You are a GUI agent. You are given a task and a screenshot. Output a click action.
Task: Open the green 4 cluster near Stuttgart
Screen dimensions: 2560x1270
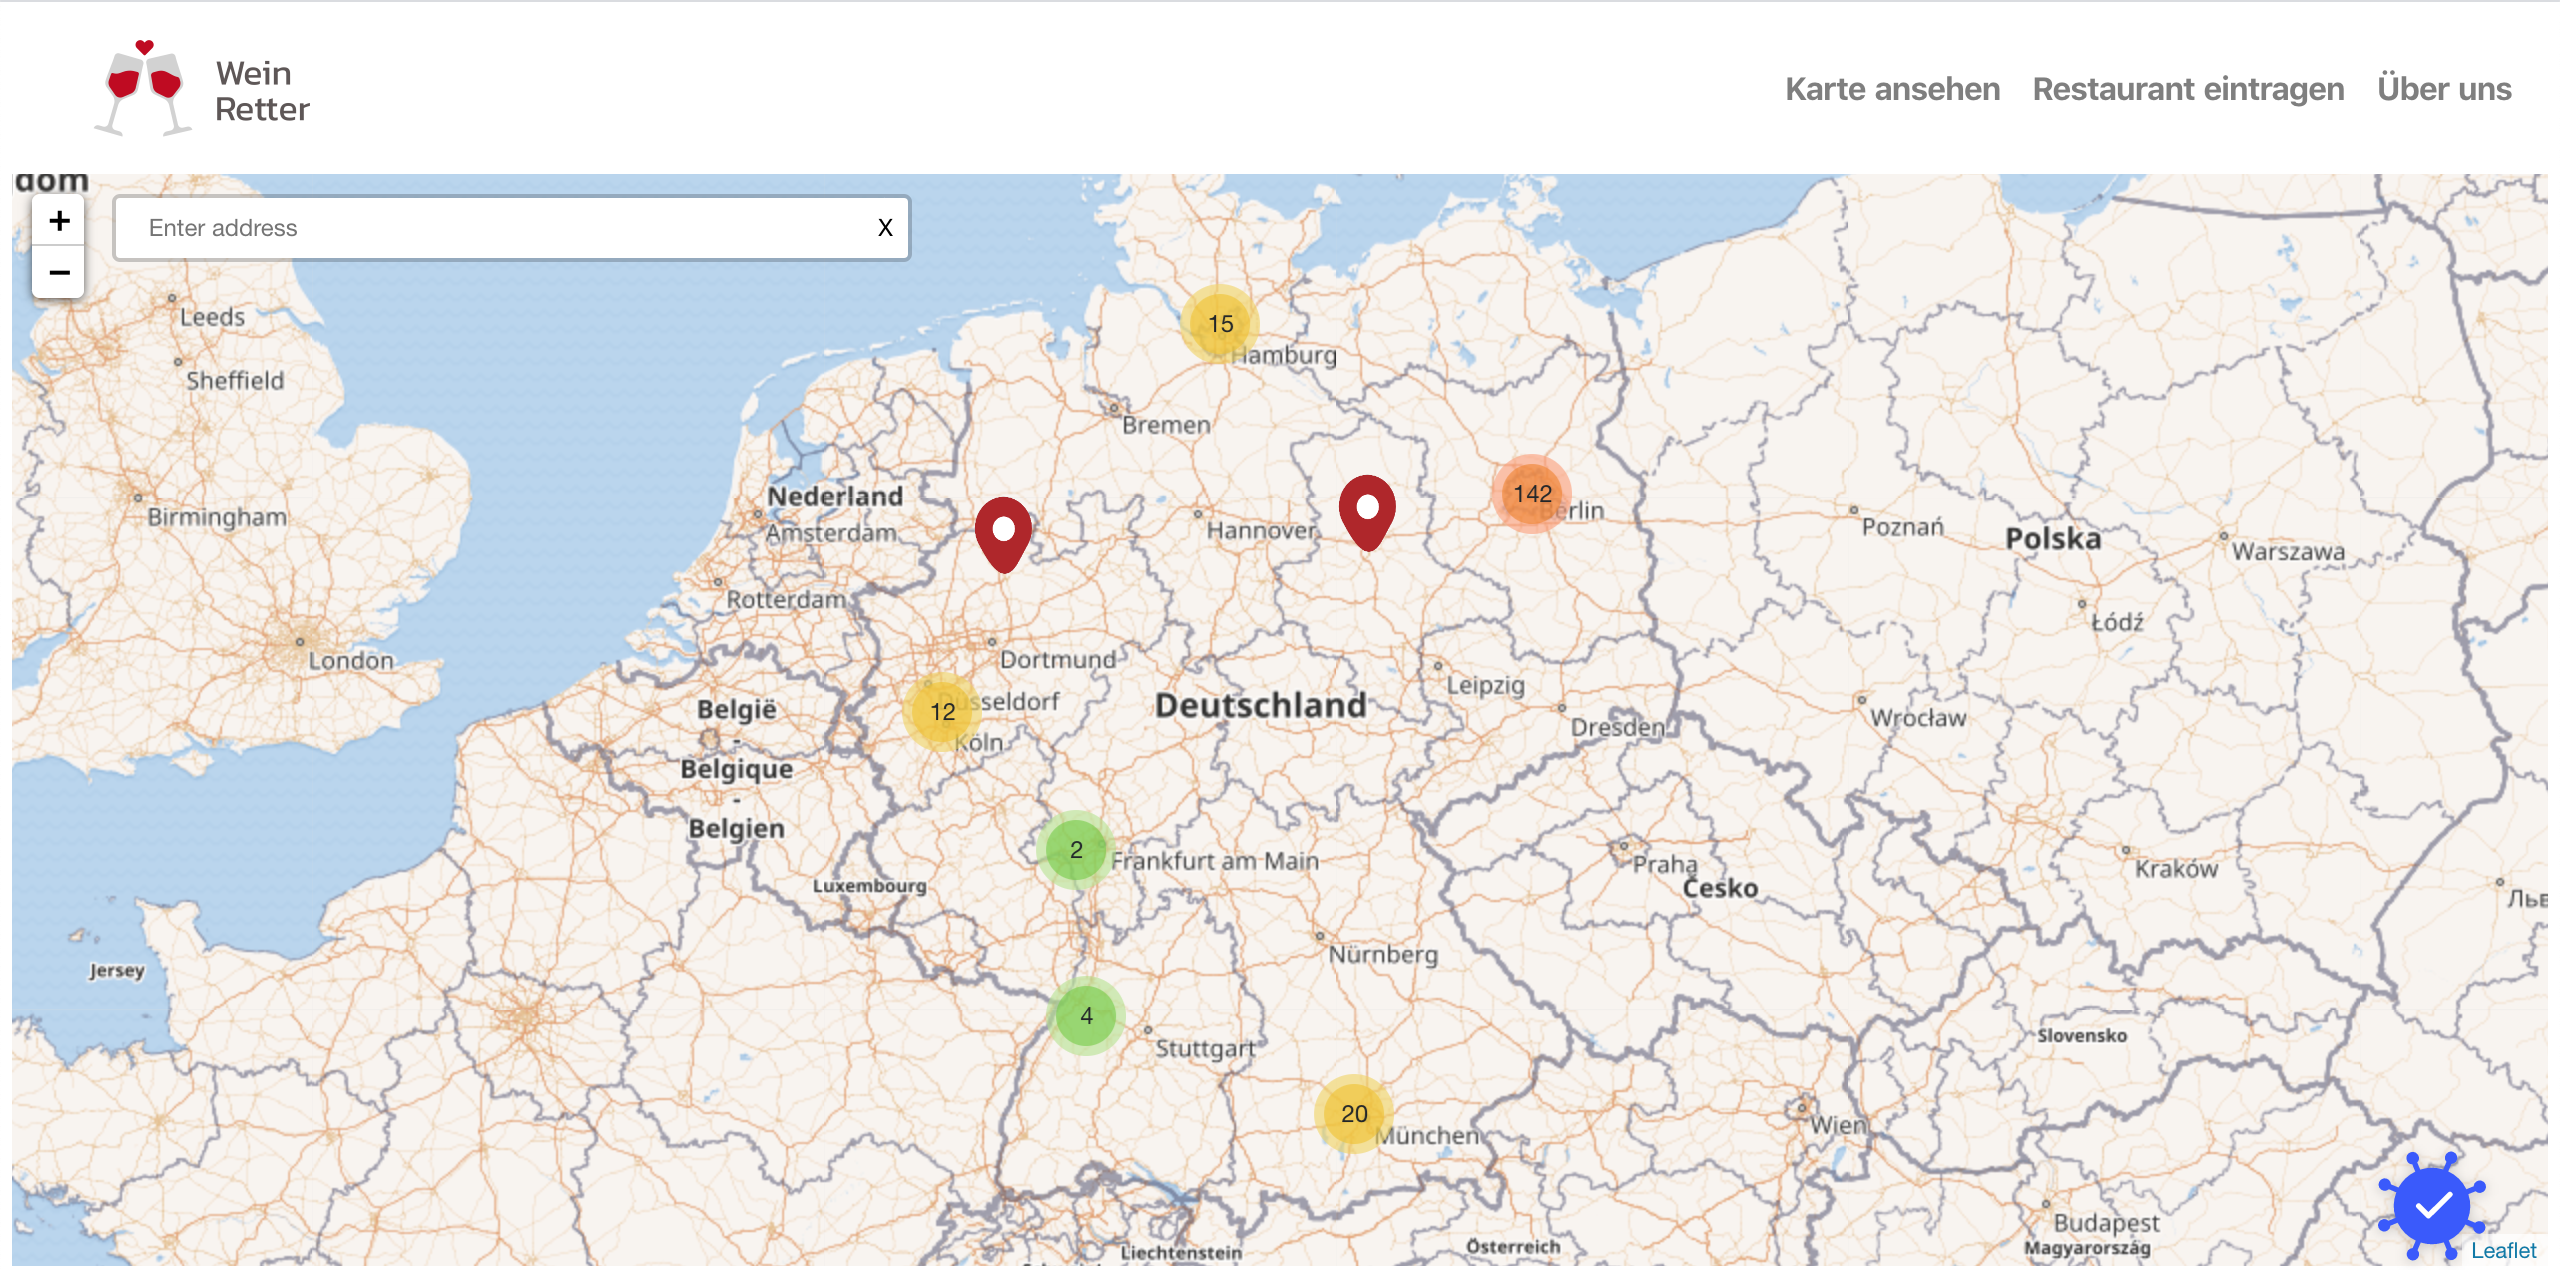(x=1086, y=1016)
